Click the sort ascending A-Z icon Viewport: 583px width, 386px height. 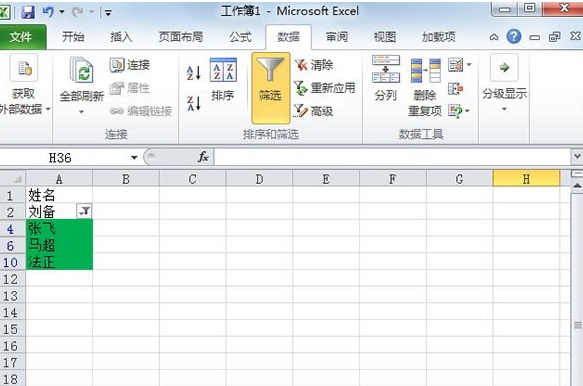pos(194,73)
